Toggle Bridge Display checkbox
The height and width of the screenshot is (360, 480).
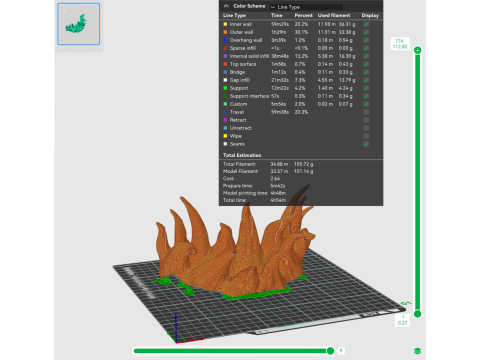[366, 72]
